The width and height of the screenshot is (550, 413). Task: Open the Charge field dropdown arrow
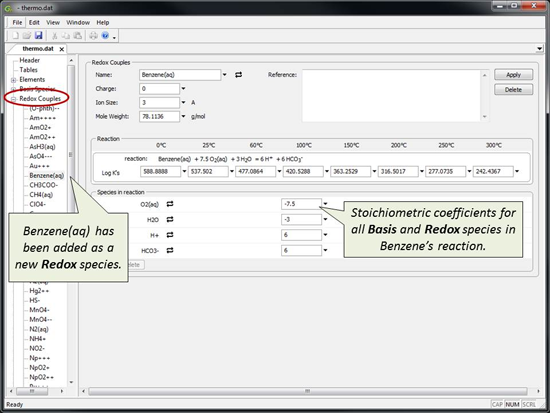click(183, 89)
